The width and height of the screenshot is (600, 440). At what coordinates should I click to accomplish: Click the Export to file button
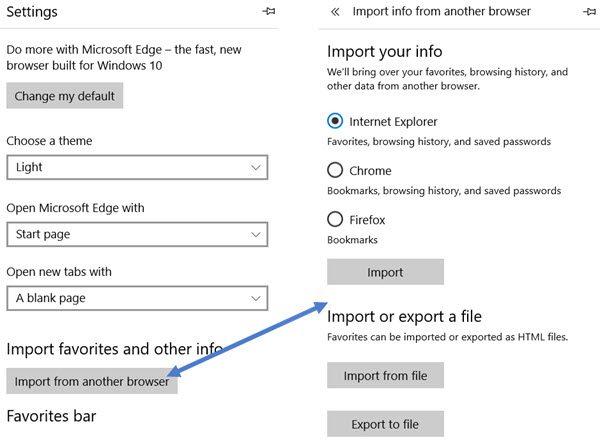[x=385, y=424]
